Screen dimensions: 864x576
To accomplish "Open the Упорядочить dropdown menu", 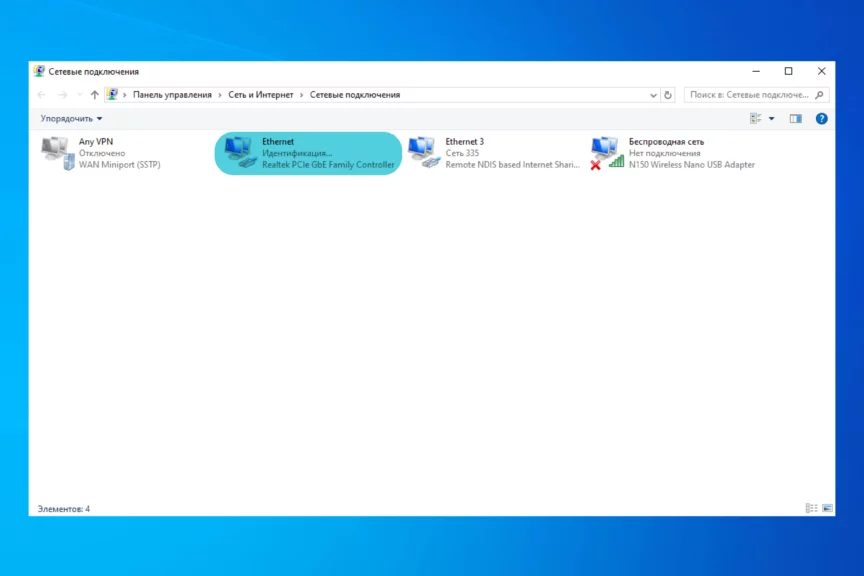I will pyautogui.click(x=71, y=118).
